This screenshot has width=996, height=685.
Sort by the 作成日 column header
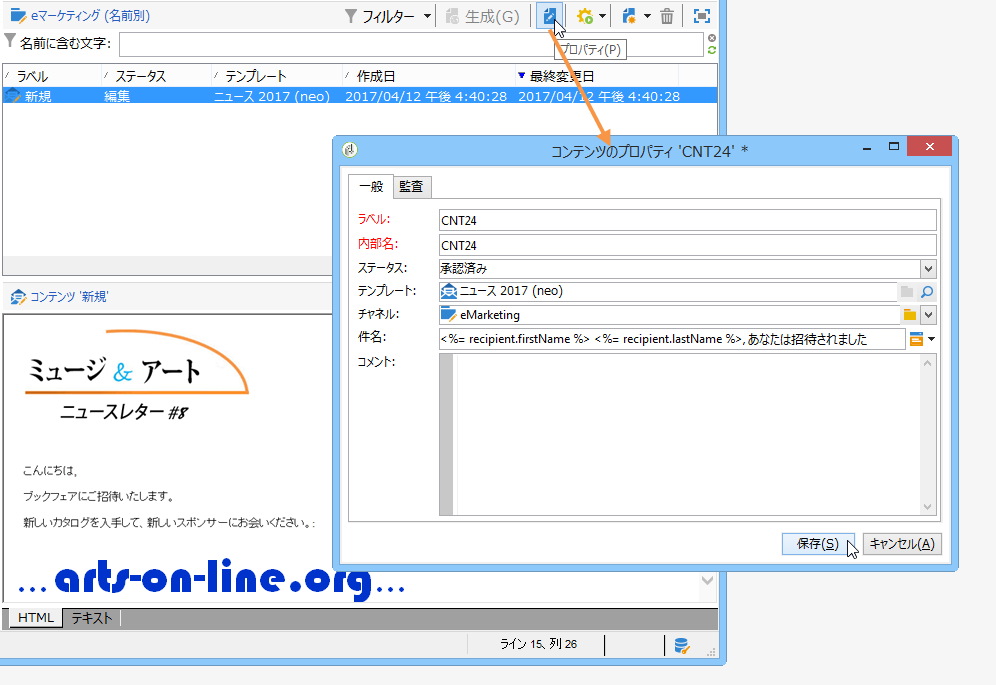(429, 76)
